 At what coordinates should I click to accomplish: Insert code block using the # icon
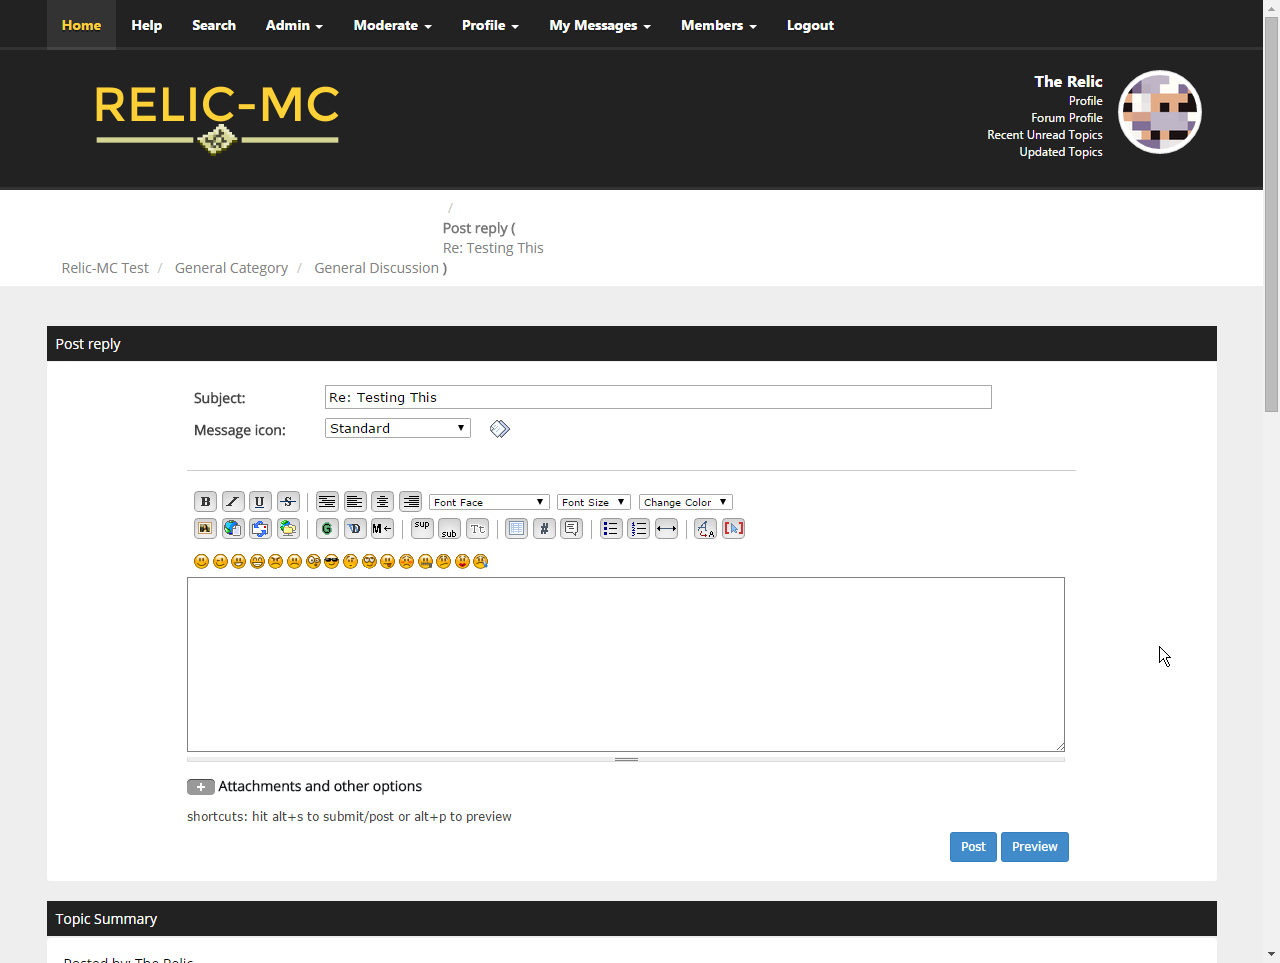click(544, 529)
